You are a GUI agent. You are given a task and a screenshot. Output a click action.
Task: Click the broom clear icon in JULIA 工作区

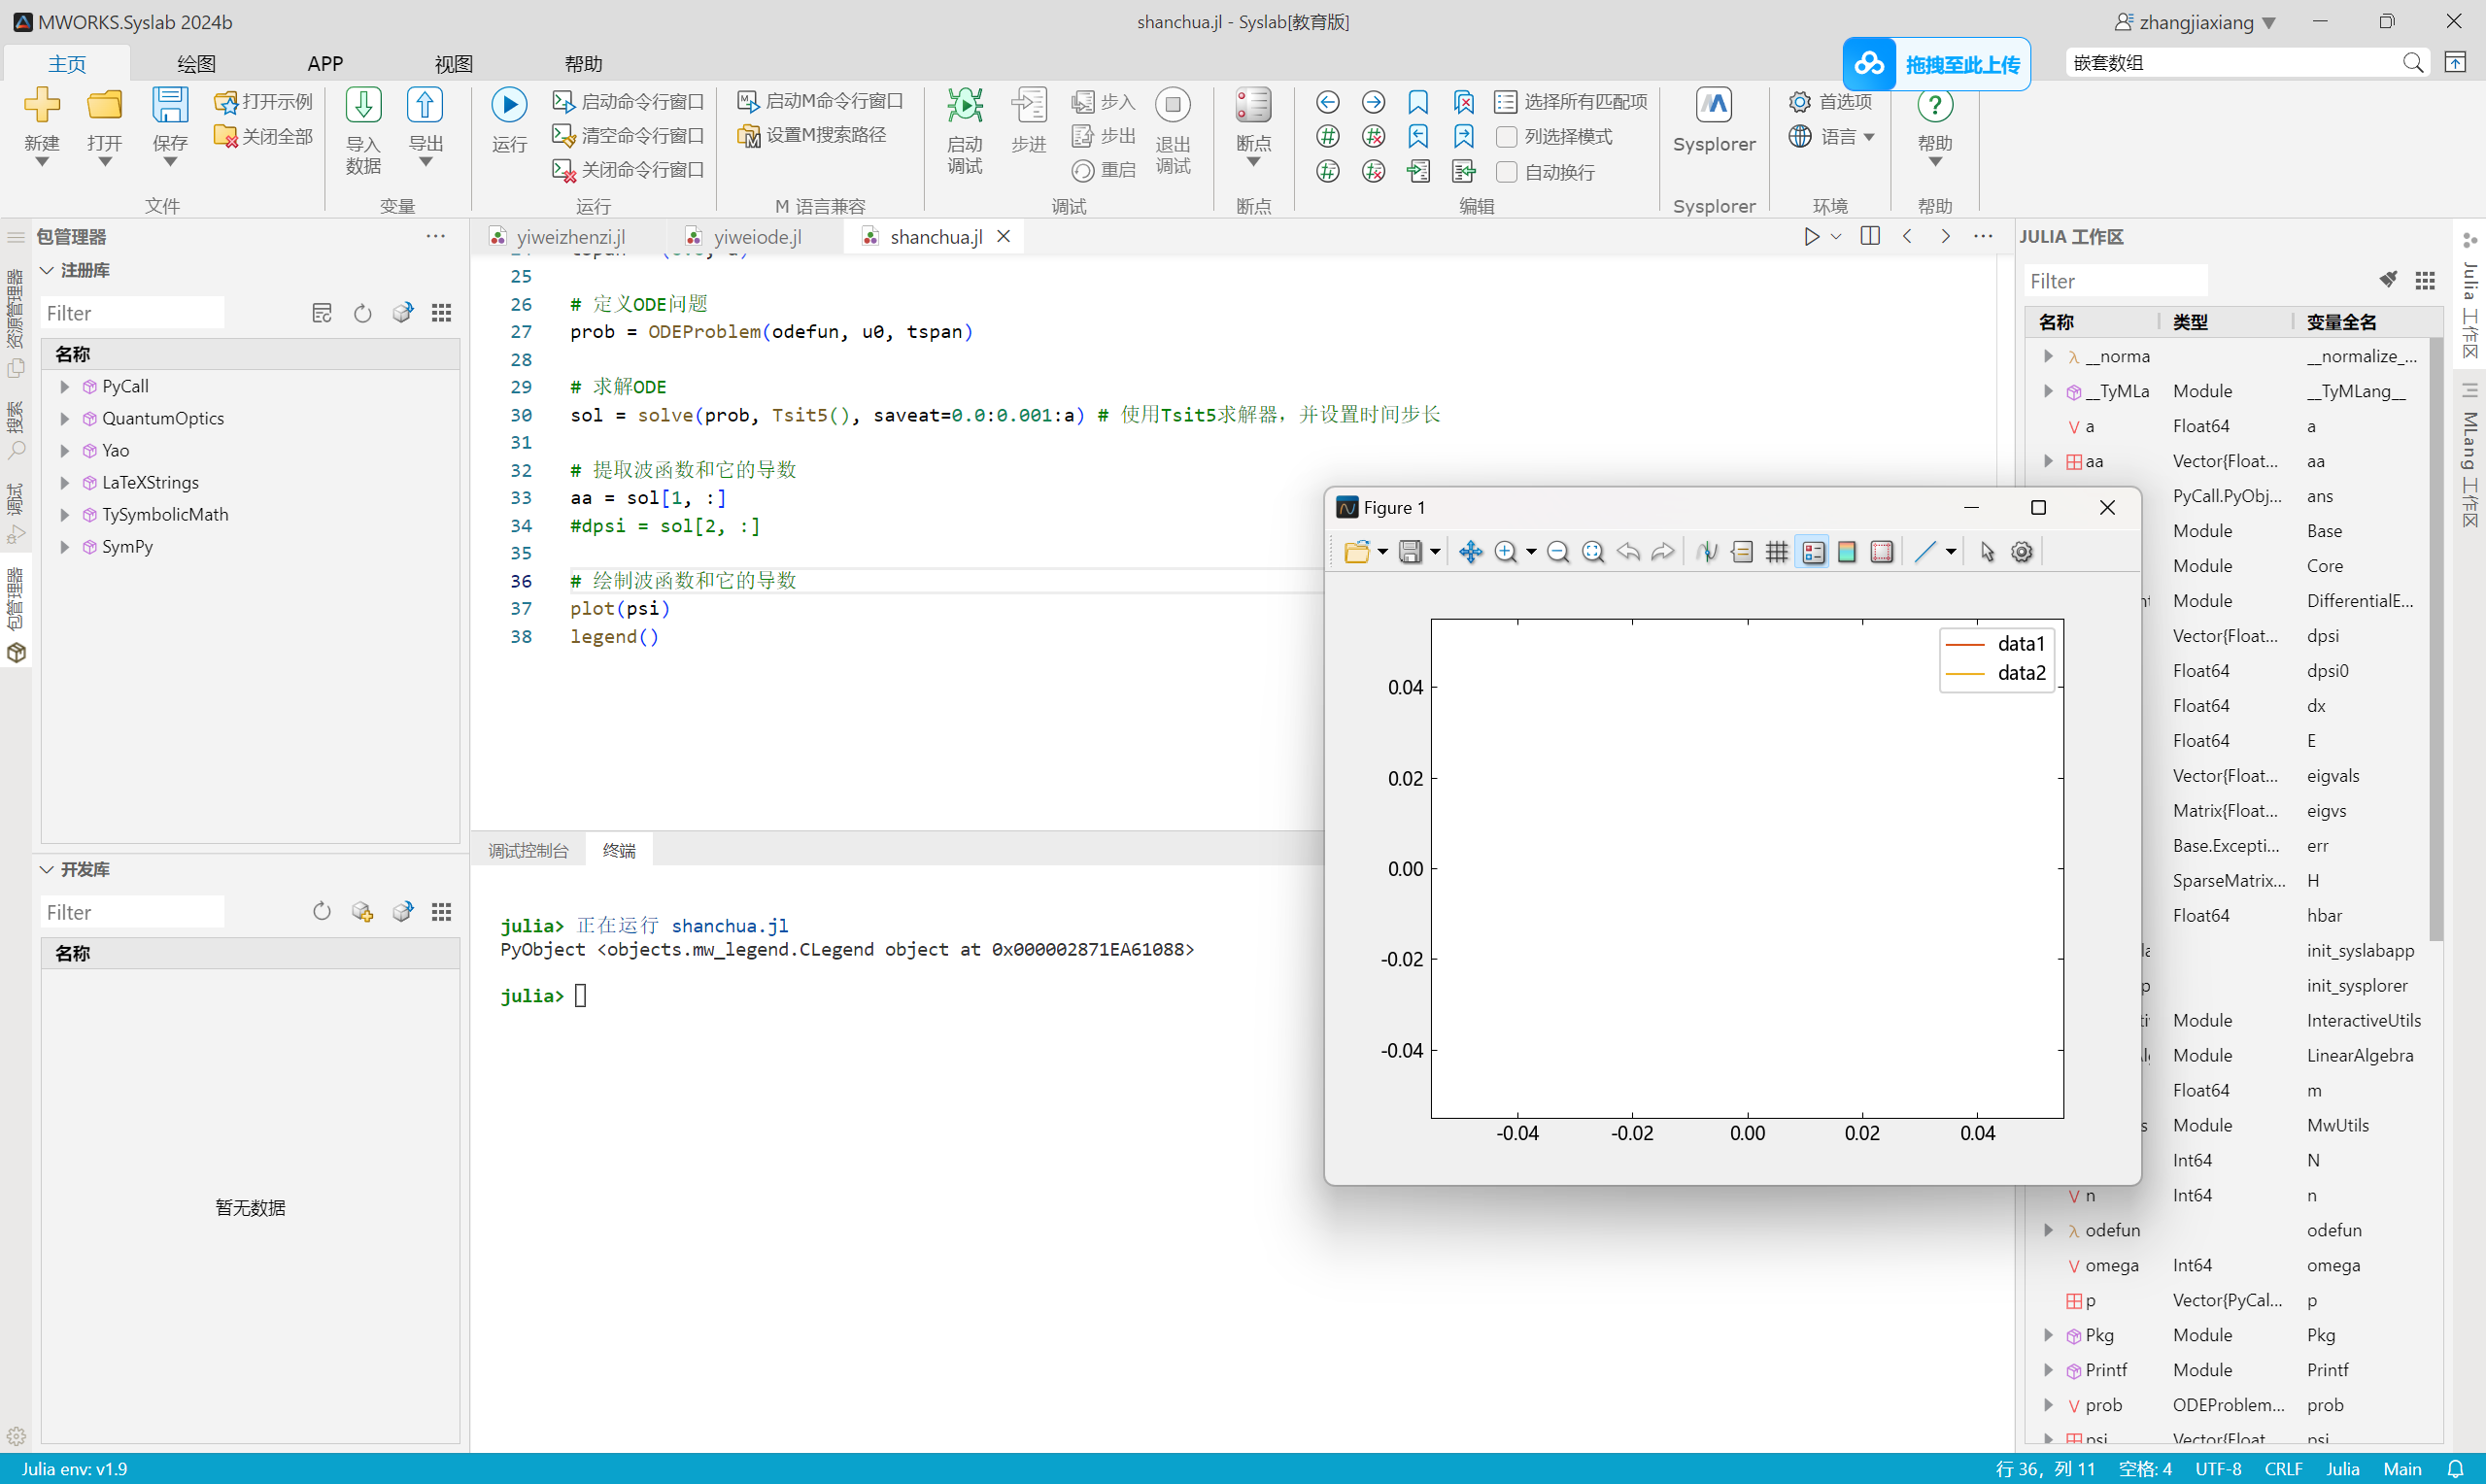coord(2388,280)
